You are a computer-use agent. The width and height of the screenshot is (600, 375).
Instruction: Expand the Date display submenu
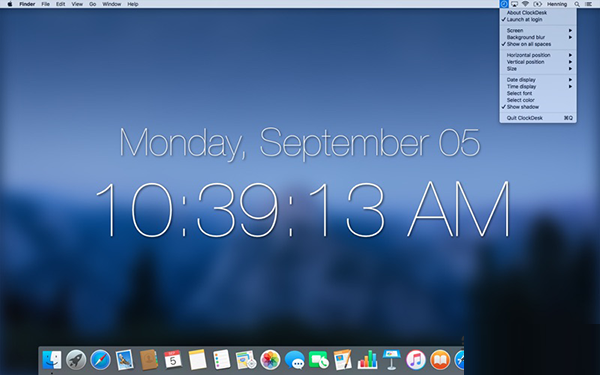click(x=538, y=80)
